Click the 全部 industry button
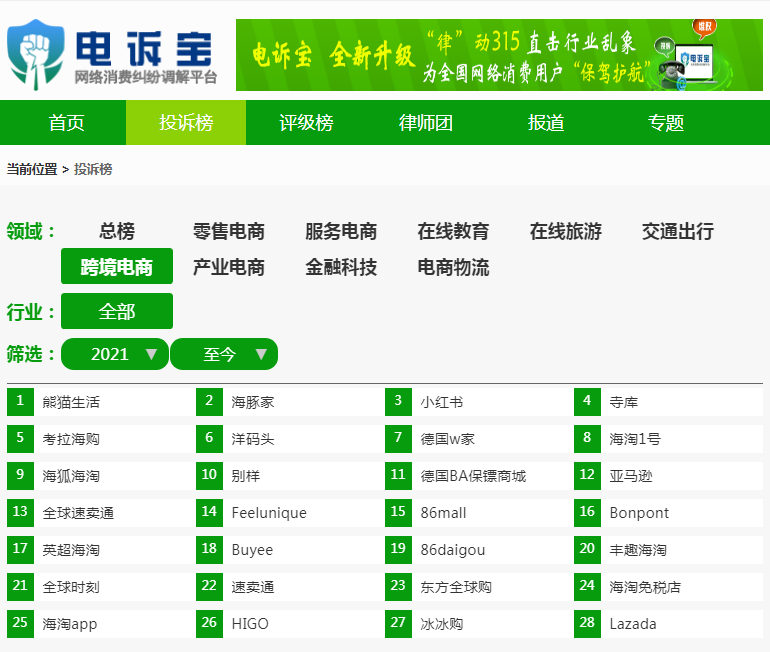 (117, 311)
